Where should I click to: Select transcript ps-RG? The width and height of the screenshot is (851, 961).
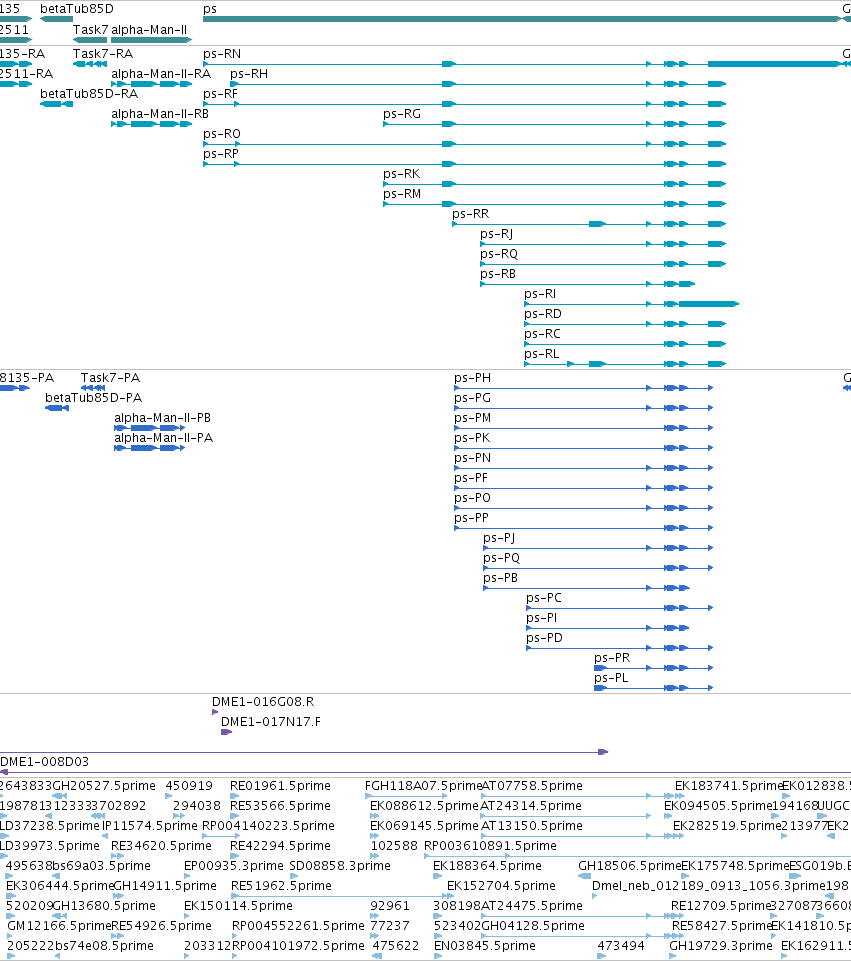click(x=554, y=124)
